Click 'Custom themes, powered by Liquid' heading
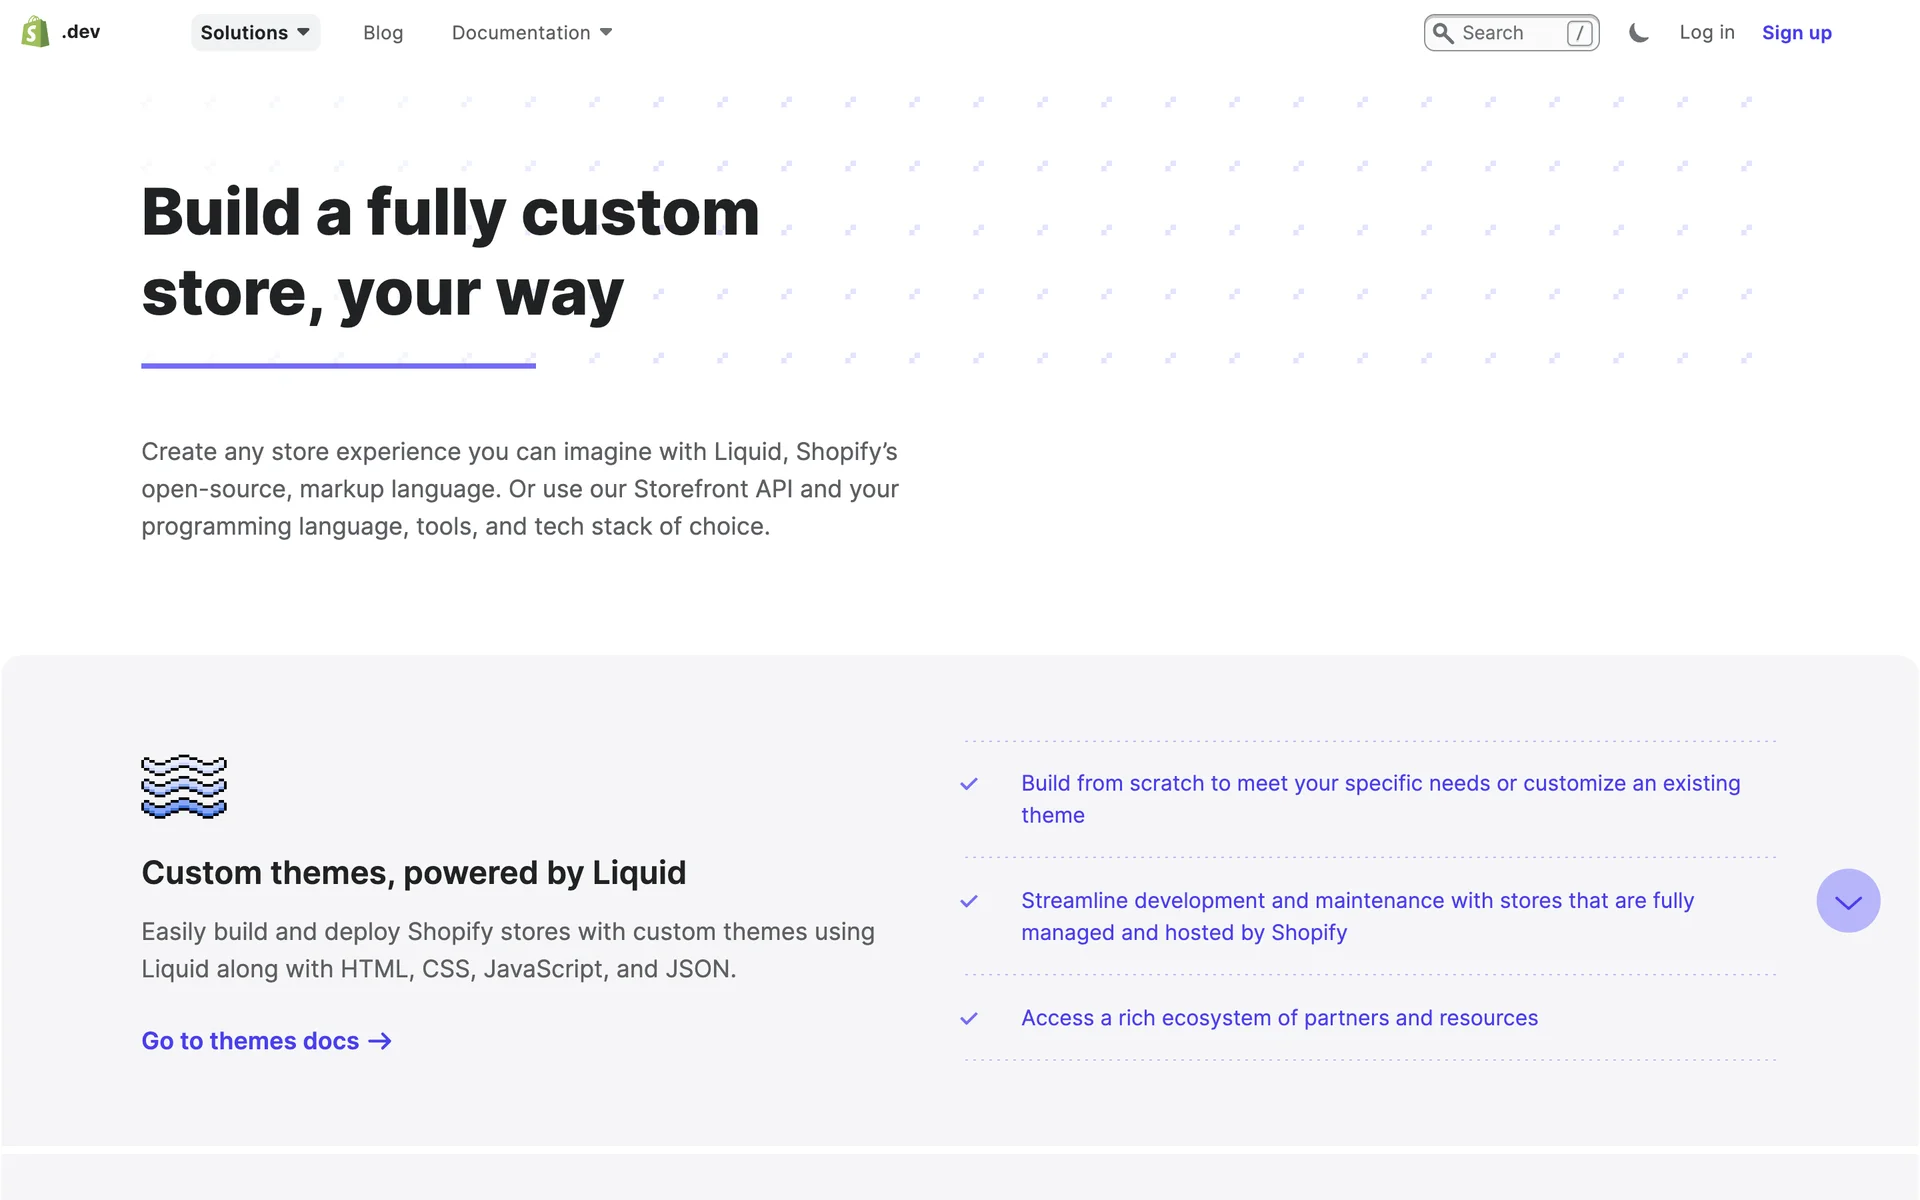The width and height of the screenshot is (1920, 1200). click(x=414, y=873)
